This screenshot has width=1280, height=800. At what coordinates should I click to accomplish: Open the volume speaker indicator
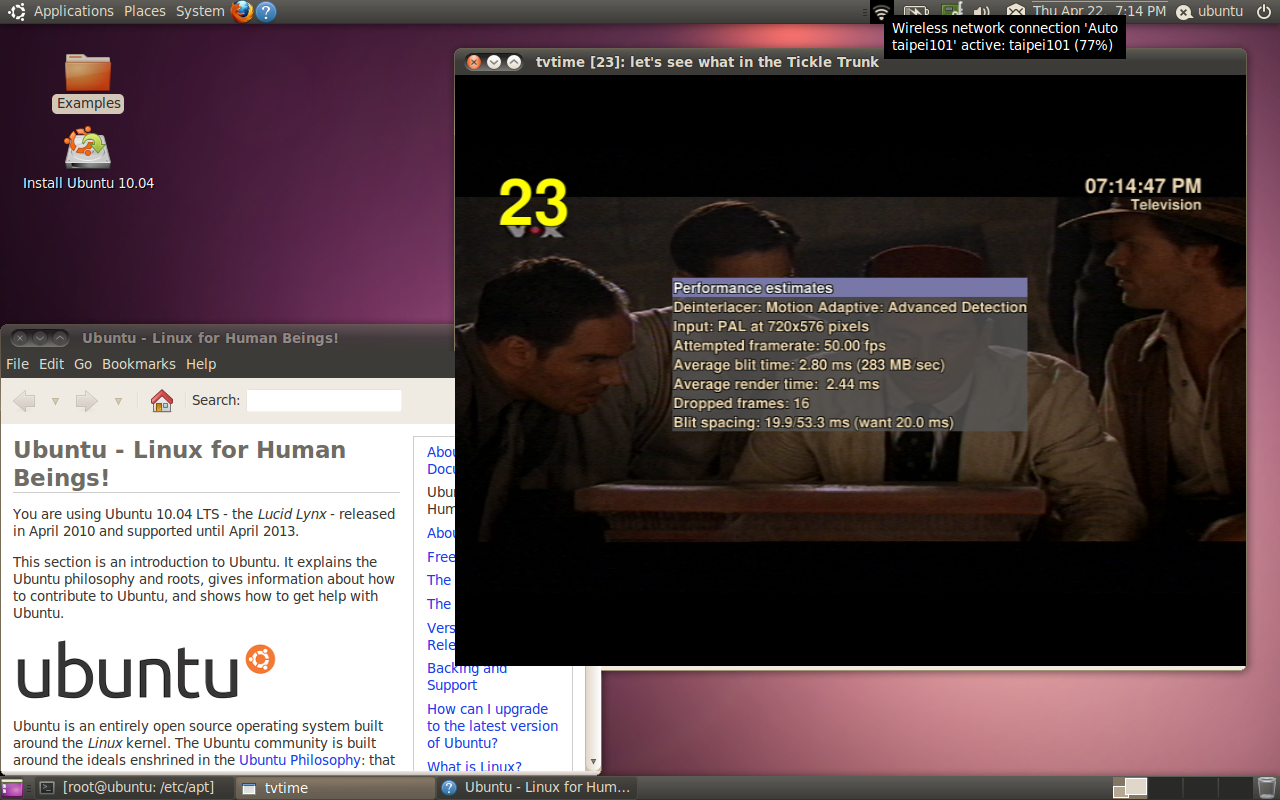(981, 11)
